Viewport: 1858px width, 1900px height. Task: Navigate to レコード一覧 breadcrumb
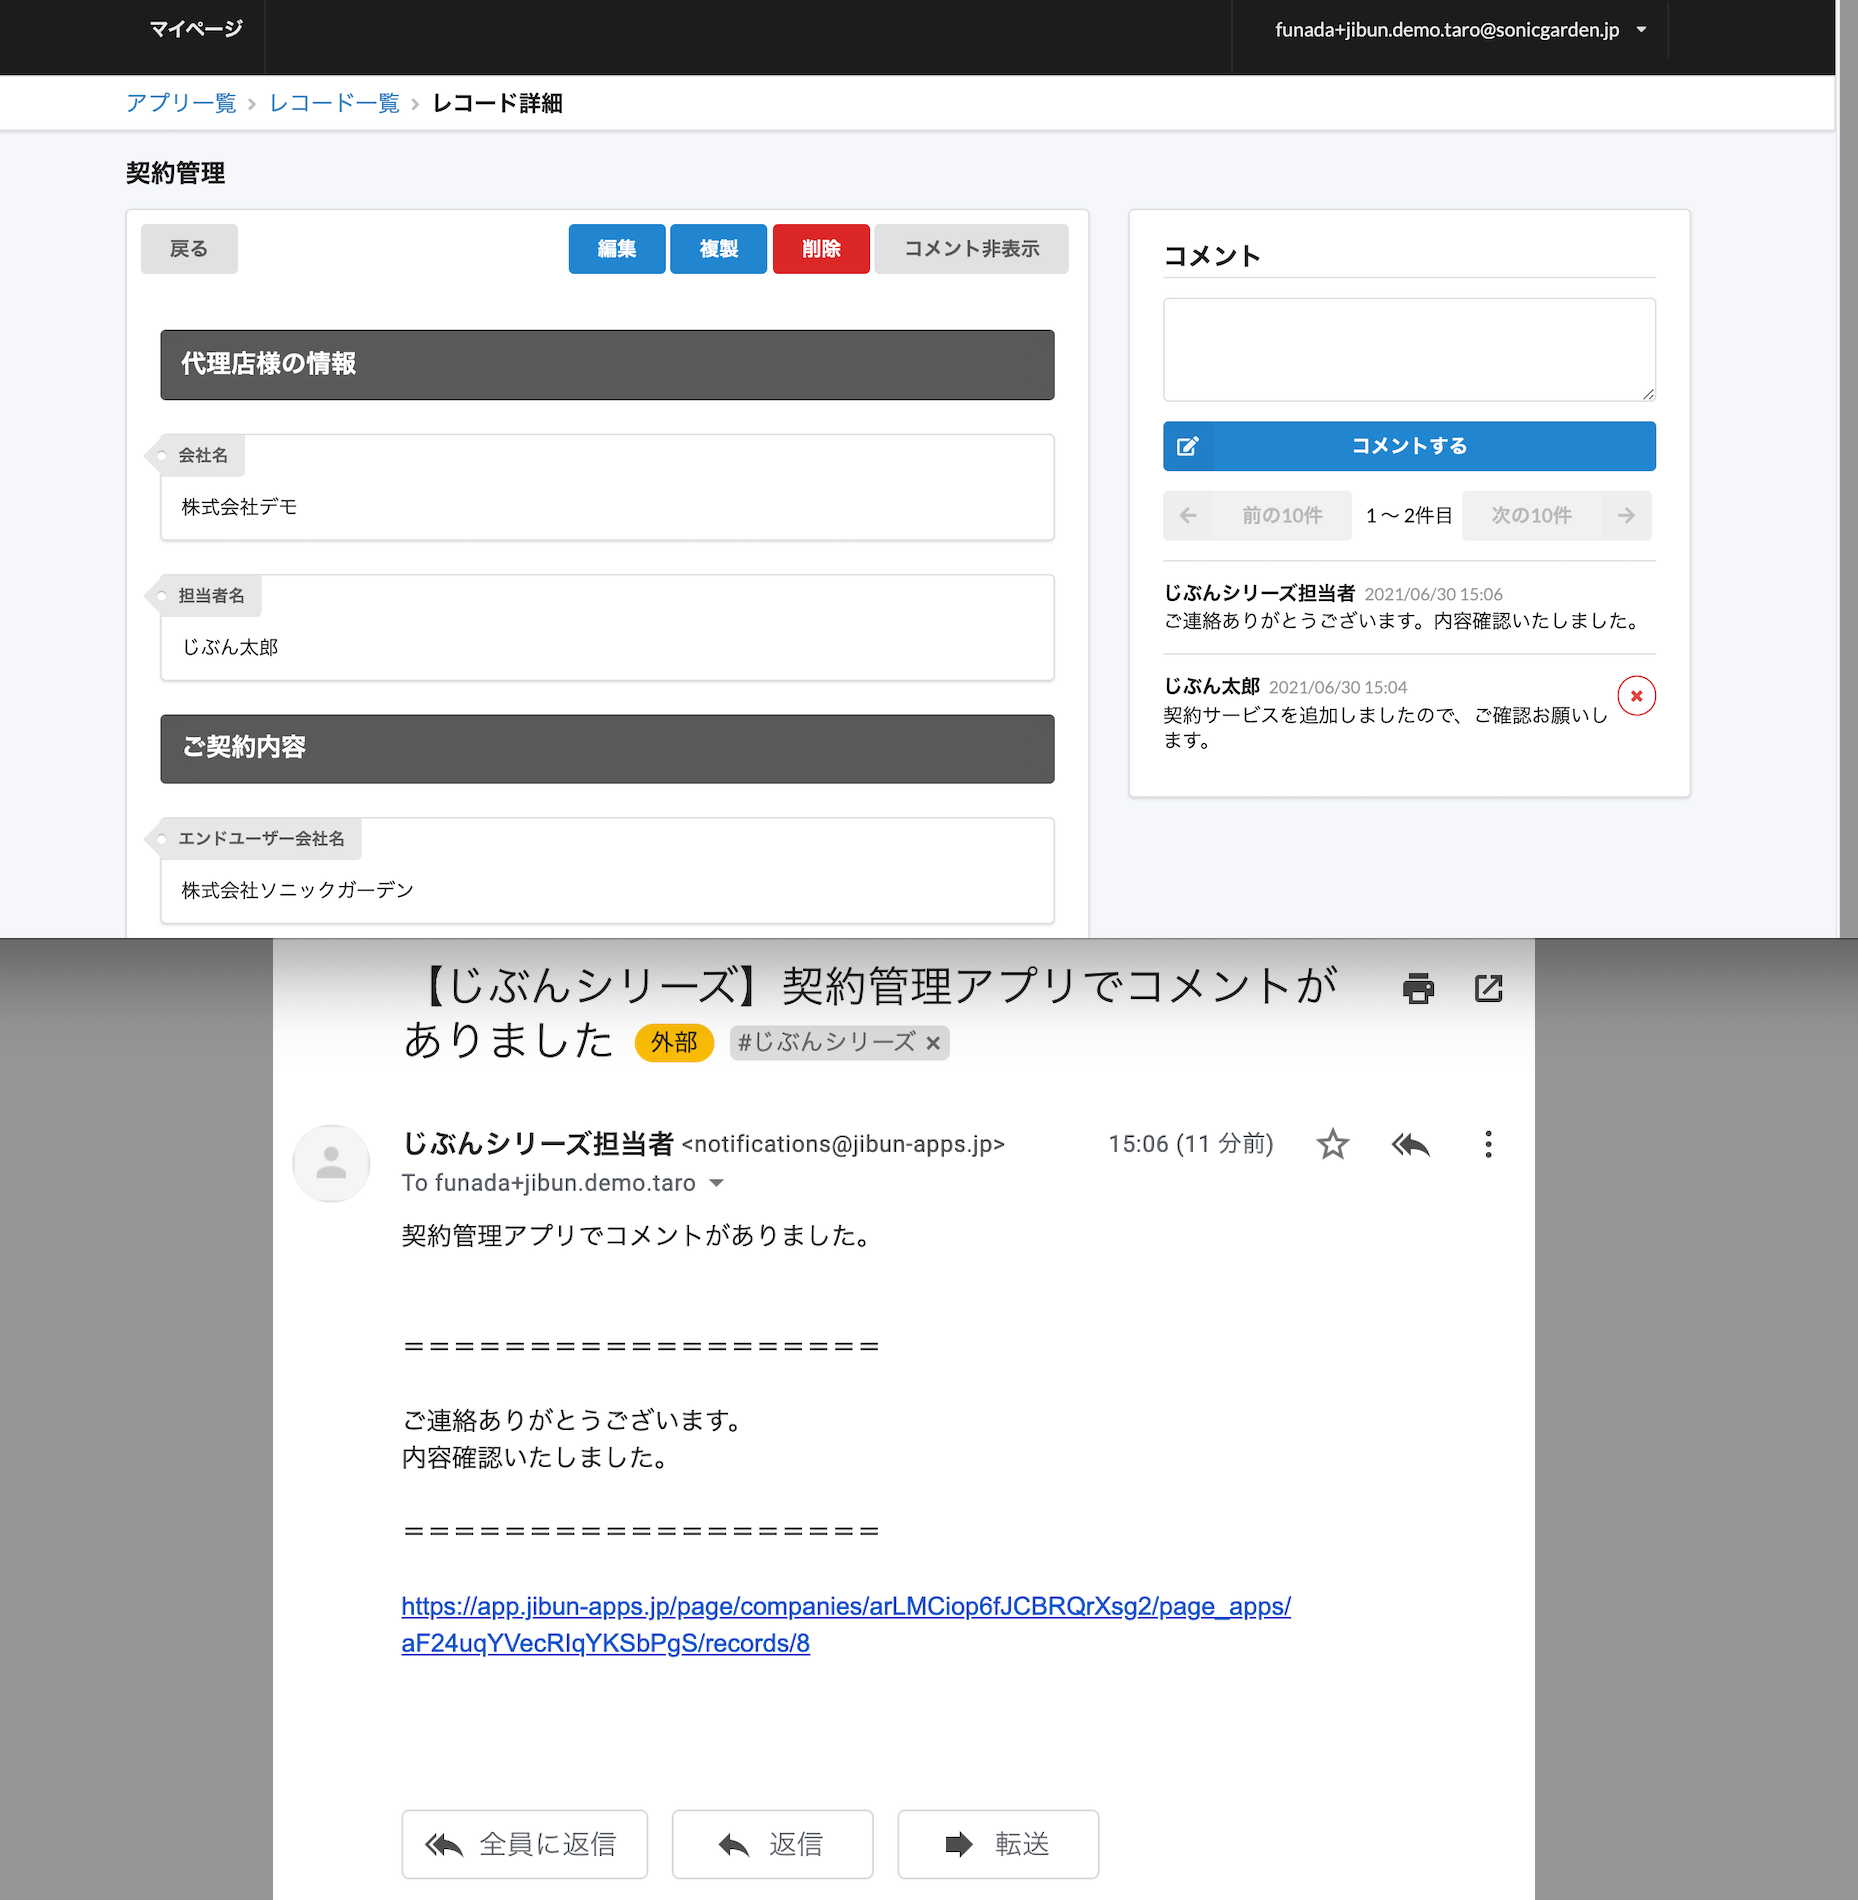(334, 103)
